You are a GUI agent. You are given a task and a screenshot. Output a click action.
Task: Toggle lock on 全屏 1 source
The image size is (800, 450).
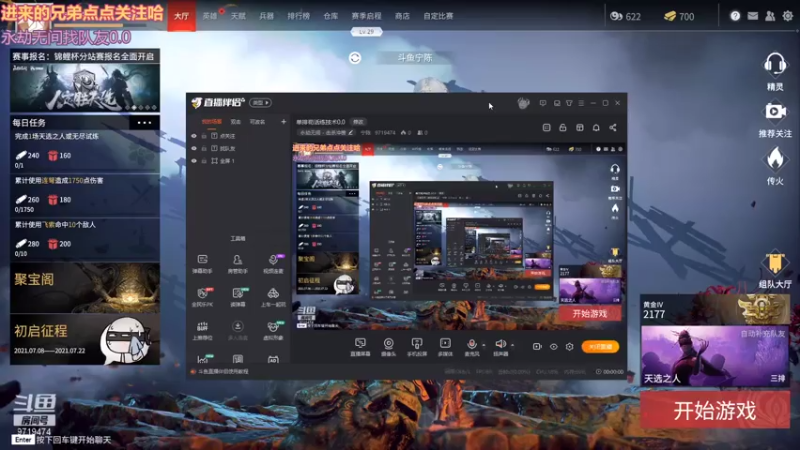tap(204, 161)
